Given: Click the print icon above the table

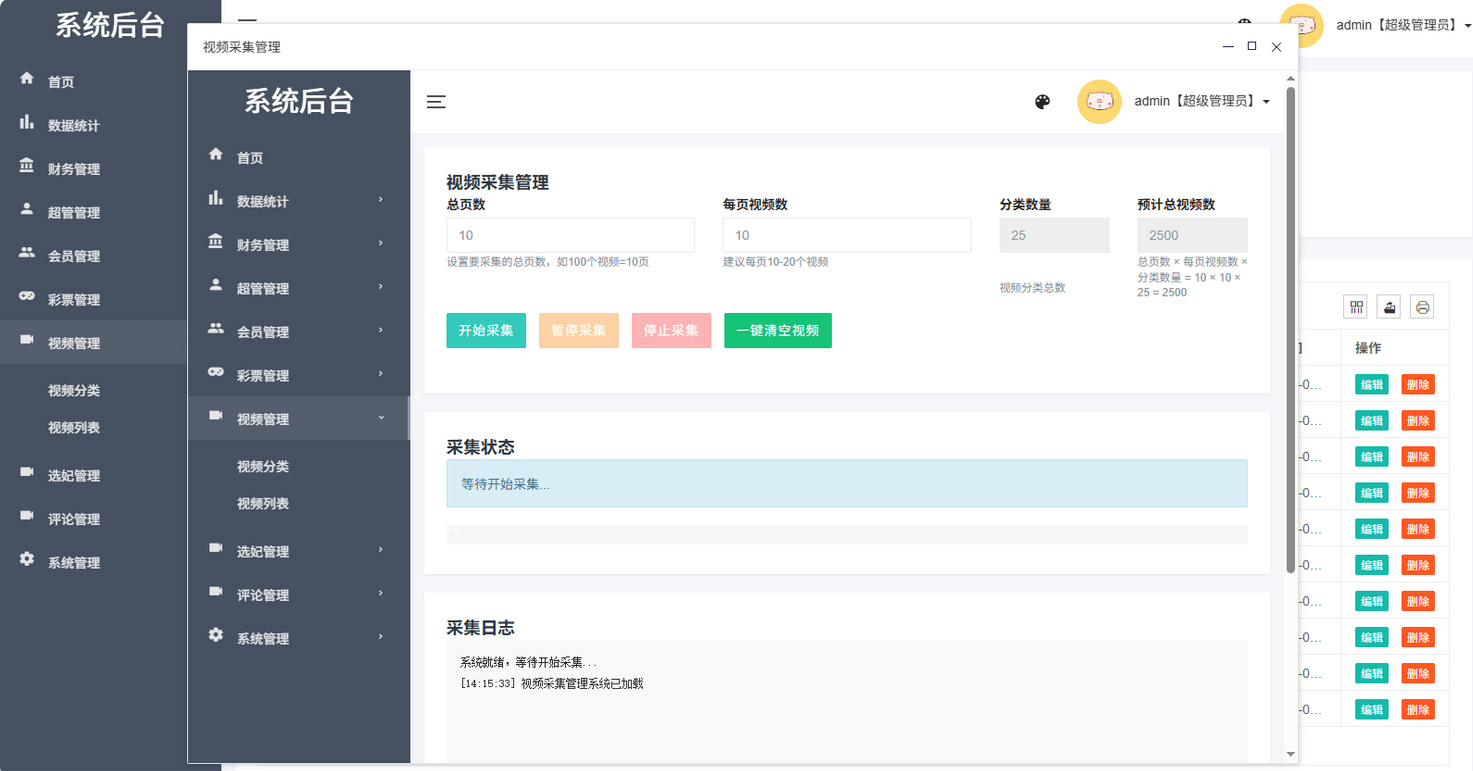Looking at the screenshot, I should [1422, 307].
